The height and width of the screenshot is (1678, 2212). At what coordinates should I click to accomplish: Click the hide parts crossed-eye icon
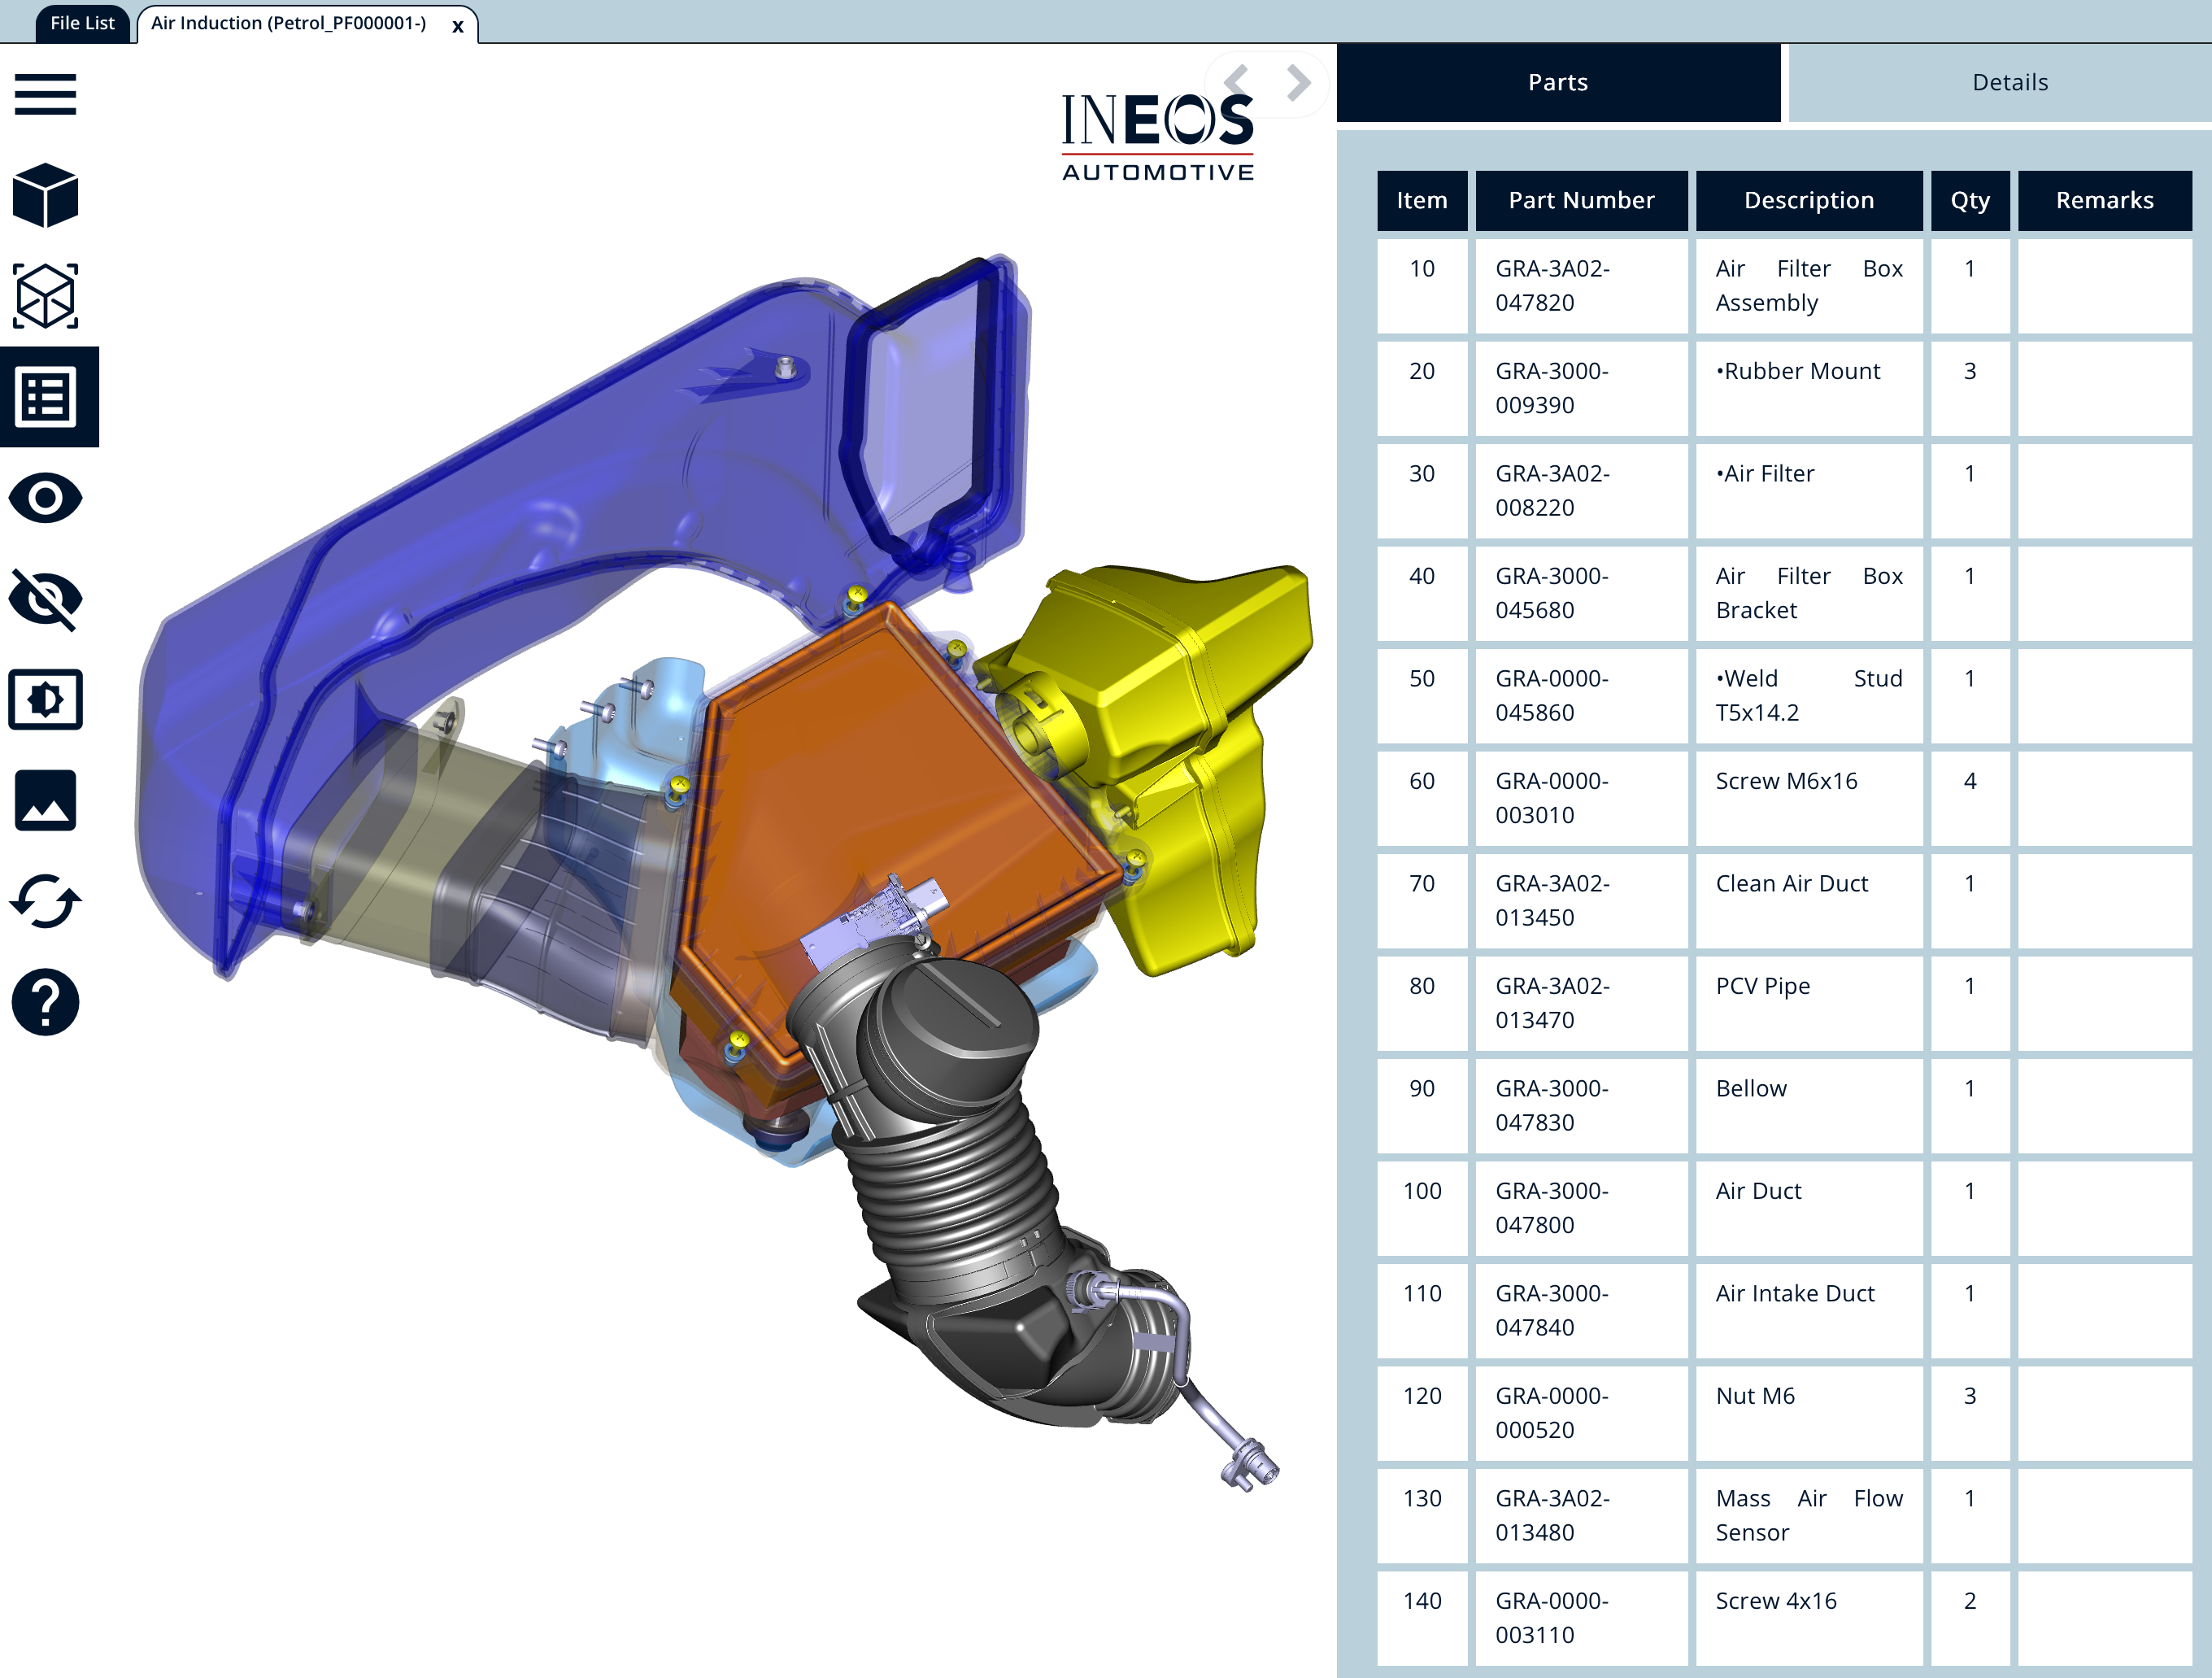click(x=45, y=599)
